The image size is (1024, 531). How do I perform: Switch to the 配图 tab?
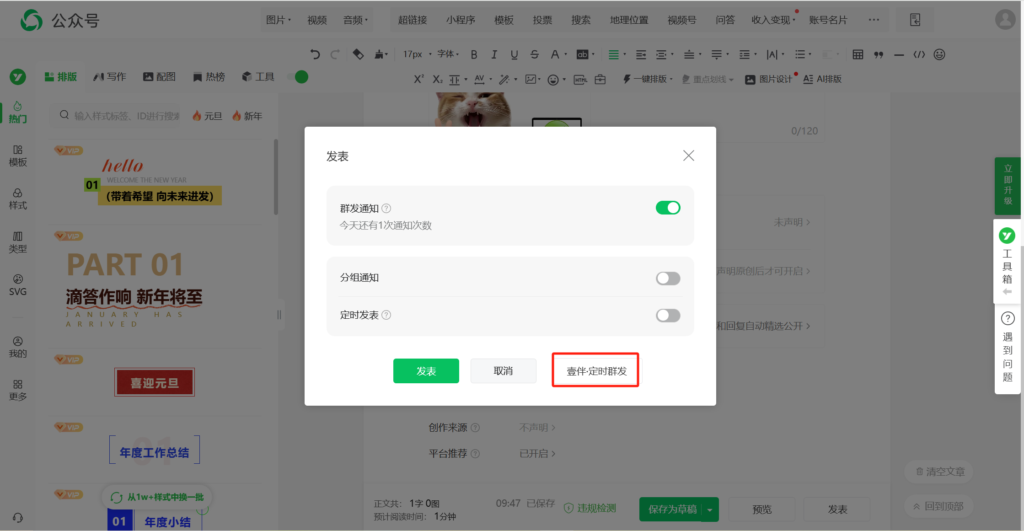tap(159, 77)
